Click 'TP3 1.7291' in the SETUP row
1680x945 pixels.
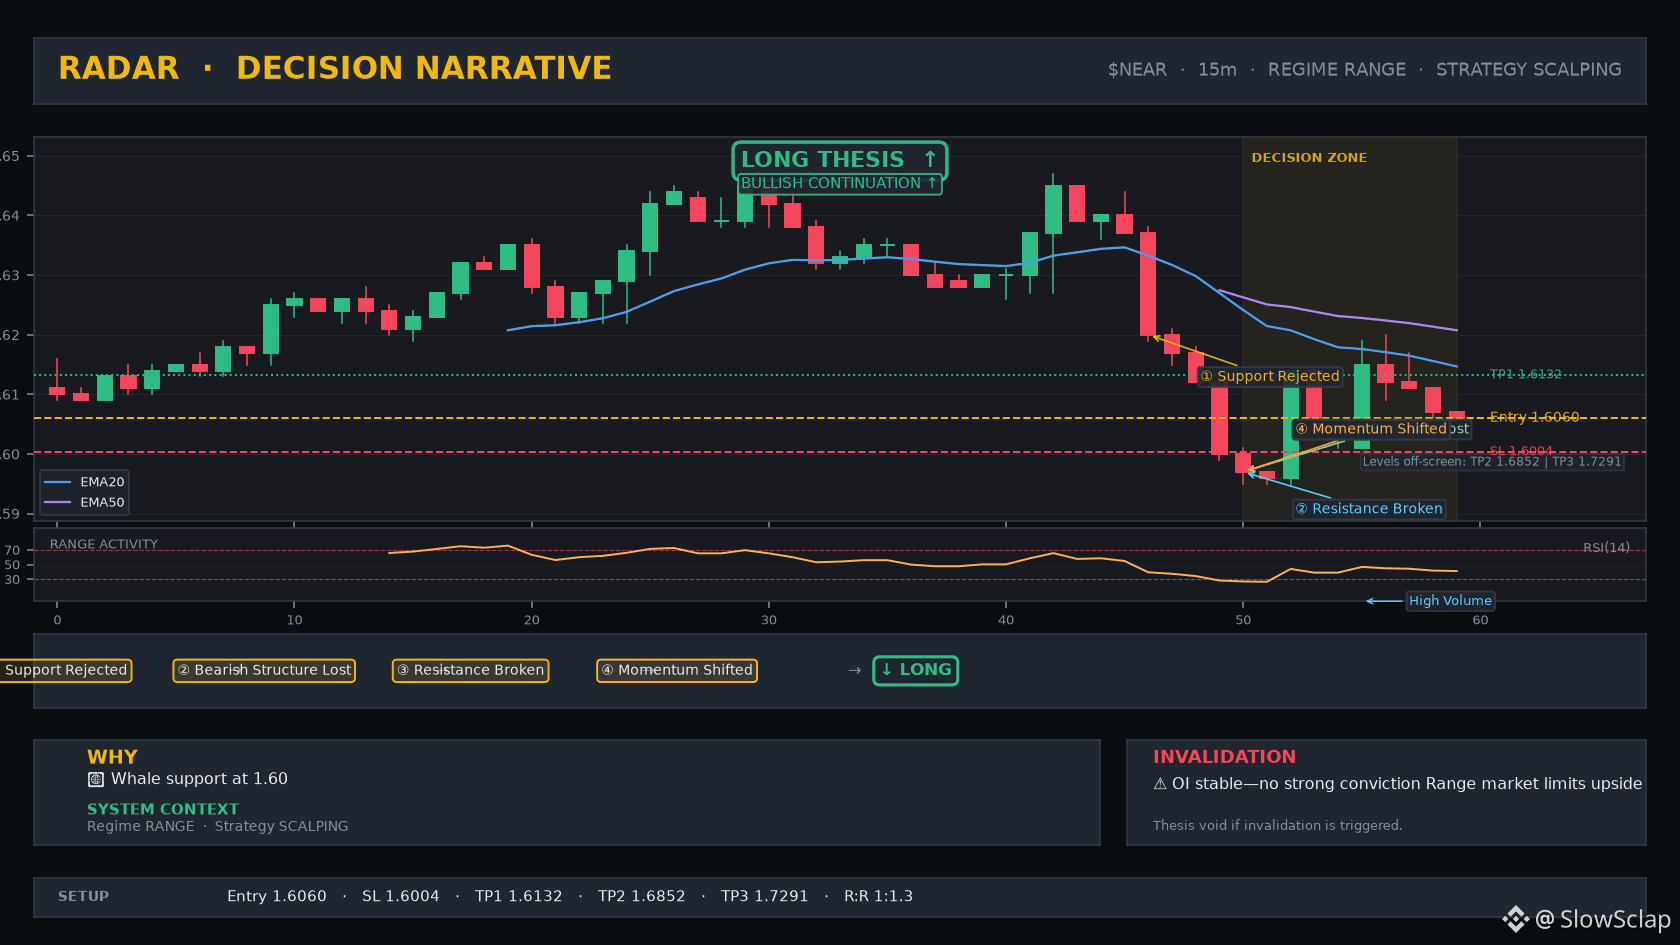pos(765,896)
